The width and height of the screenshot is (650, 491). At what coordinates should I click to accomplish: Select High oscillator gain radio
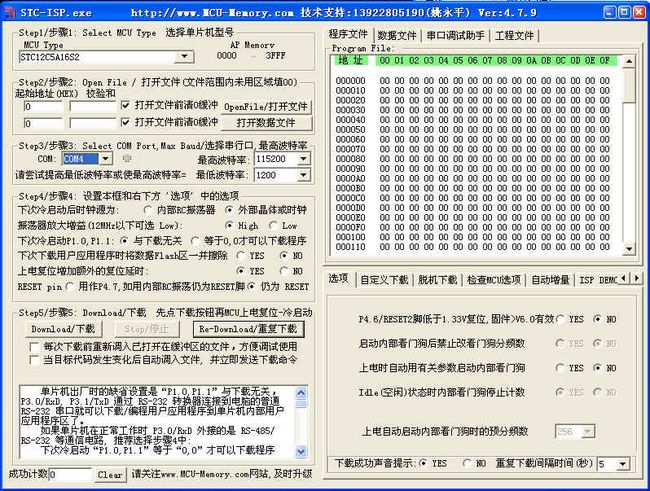pos(229,226)
